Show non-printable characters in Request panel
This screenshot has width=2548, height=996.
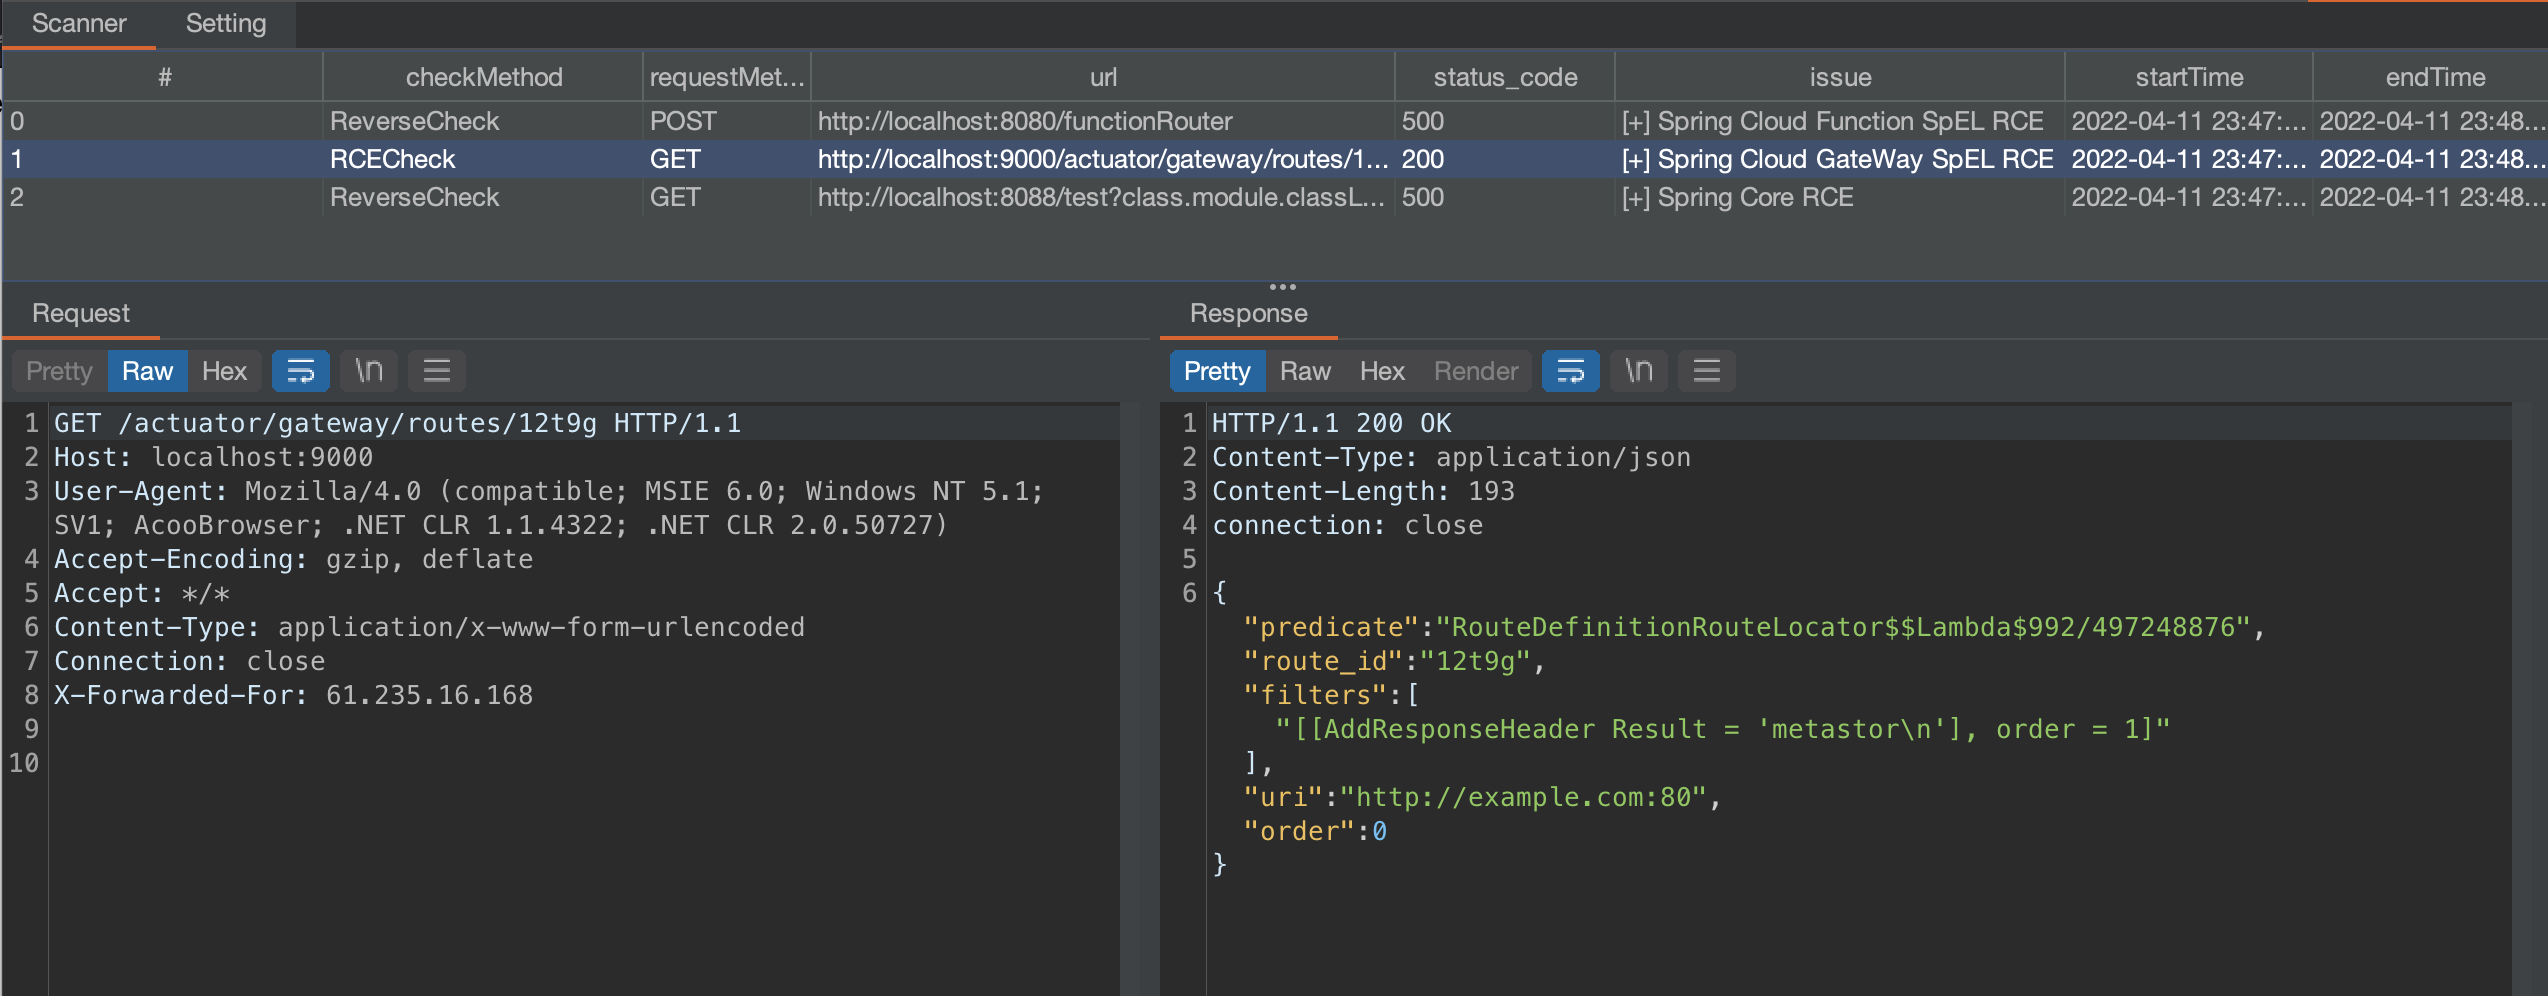[369, 371]
